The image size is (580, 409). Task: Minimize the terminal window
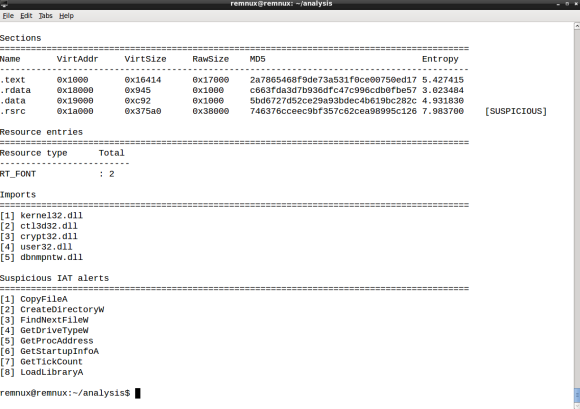tap(558, 4)
